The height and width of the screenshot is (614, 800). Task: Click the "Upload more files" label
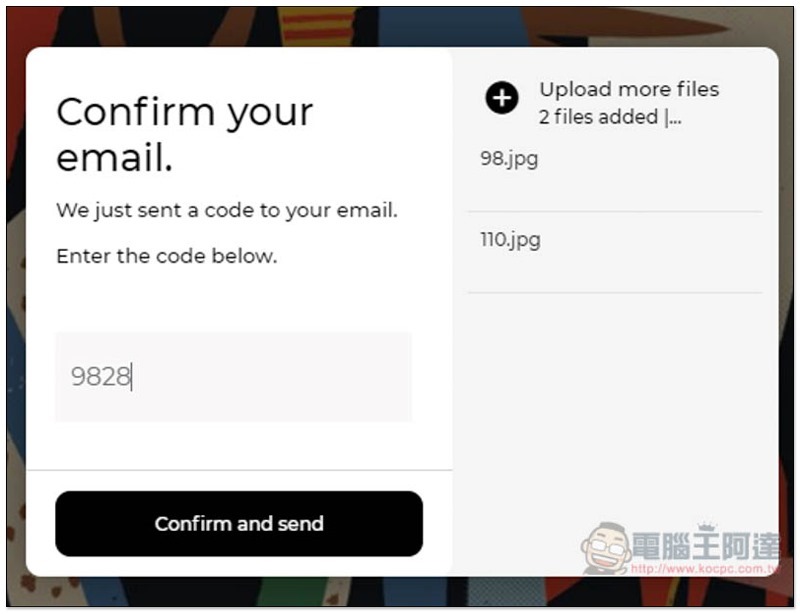pyautogui.click(x=629, y=90)
